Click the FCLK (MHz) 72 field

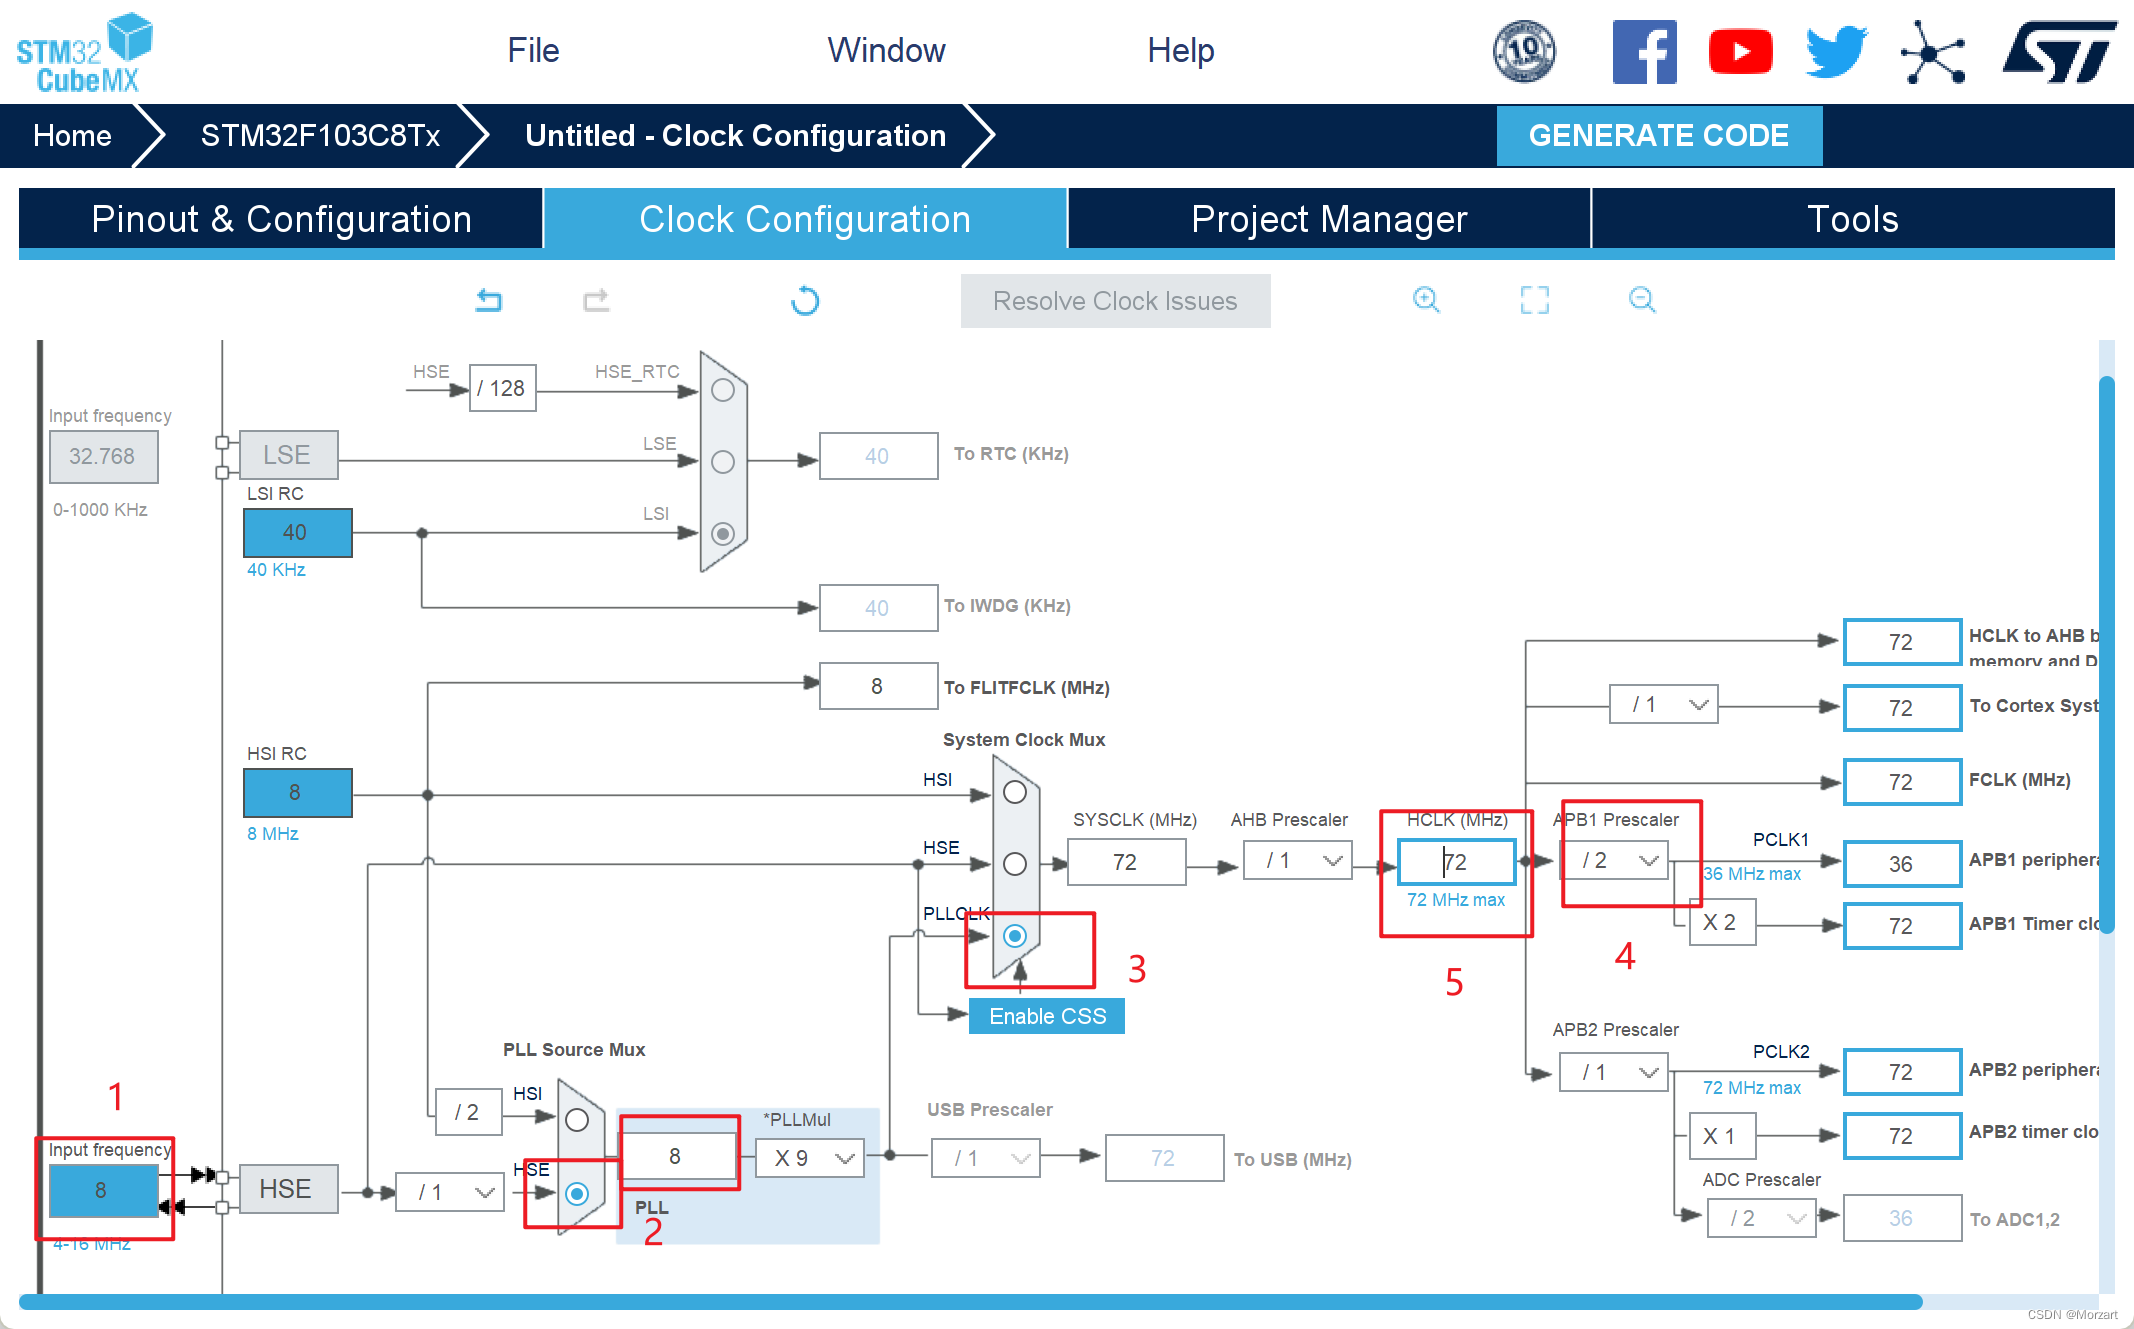1902,782
